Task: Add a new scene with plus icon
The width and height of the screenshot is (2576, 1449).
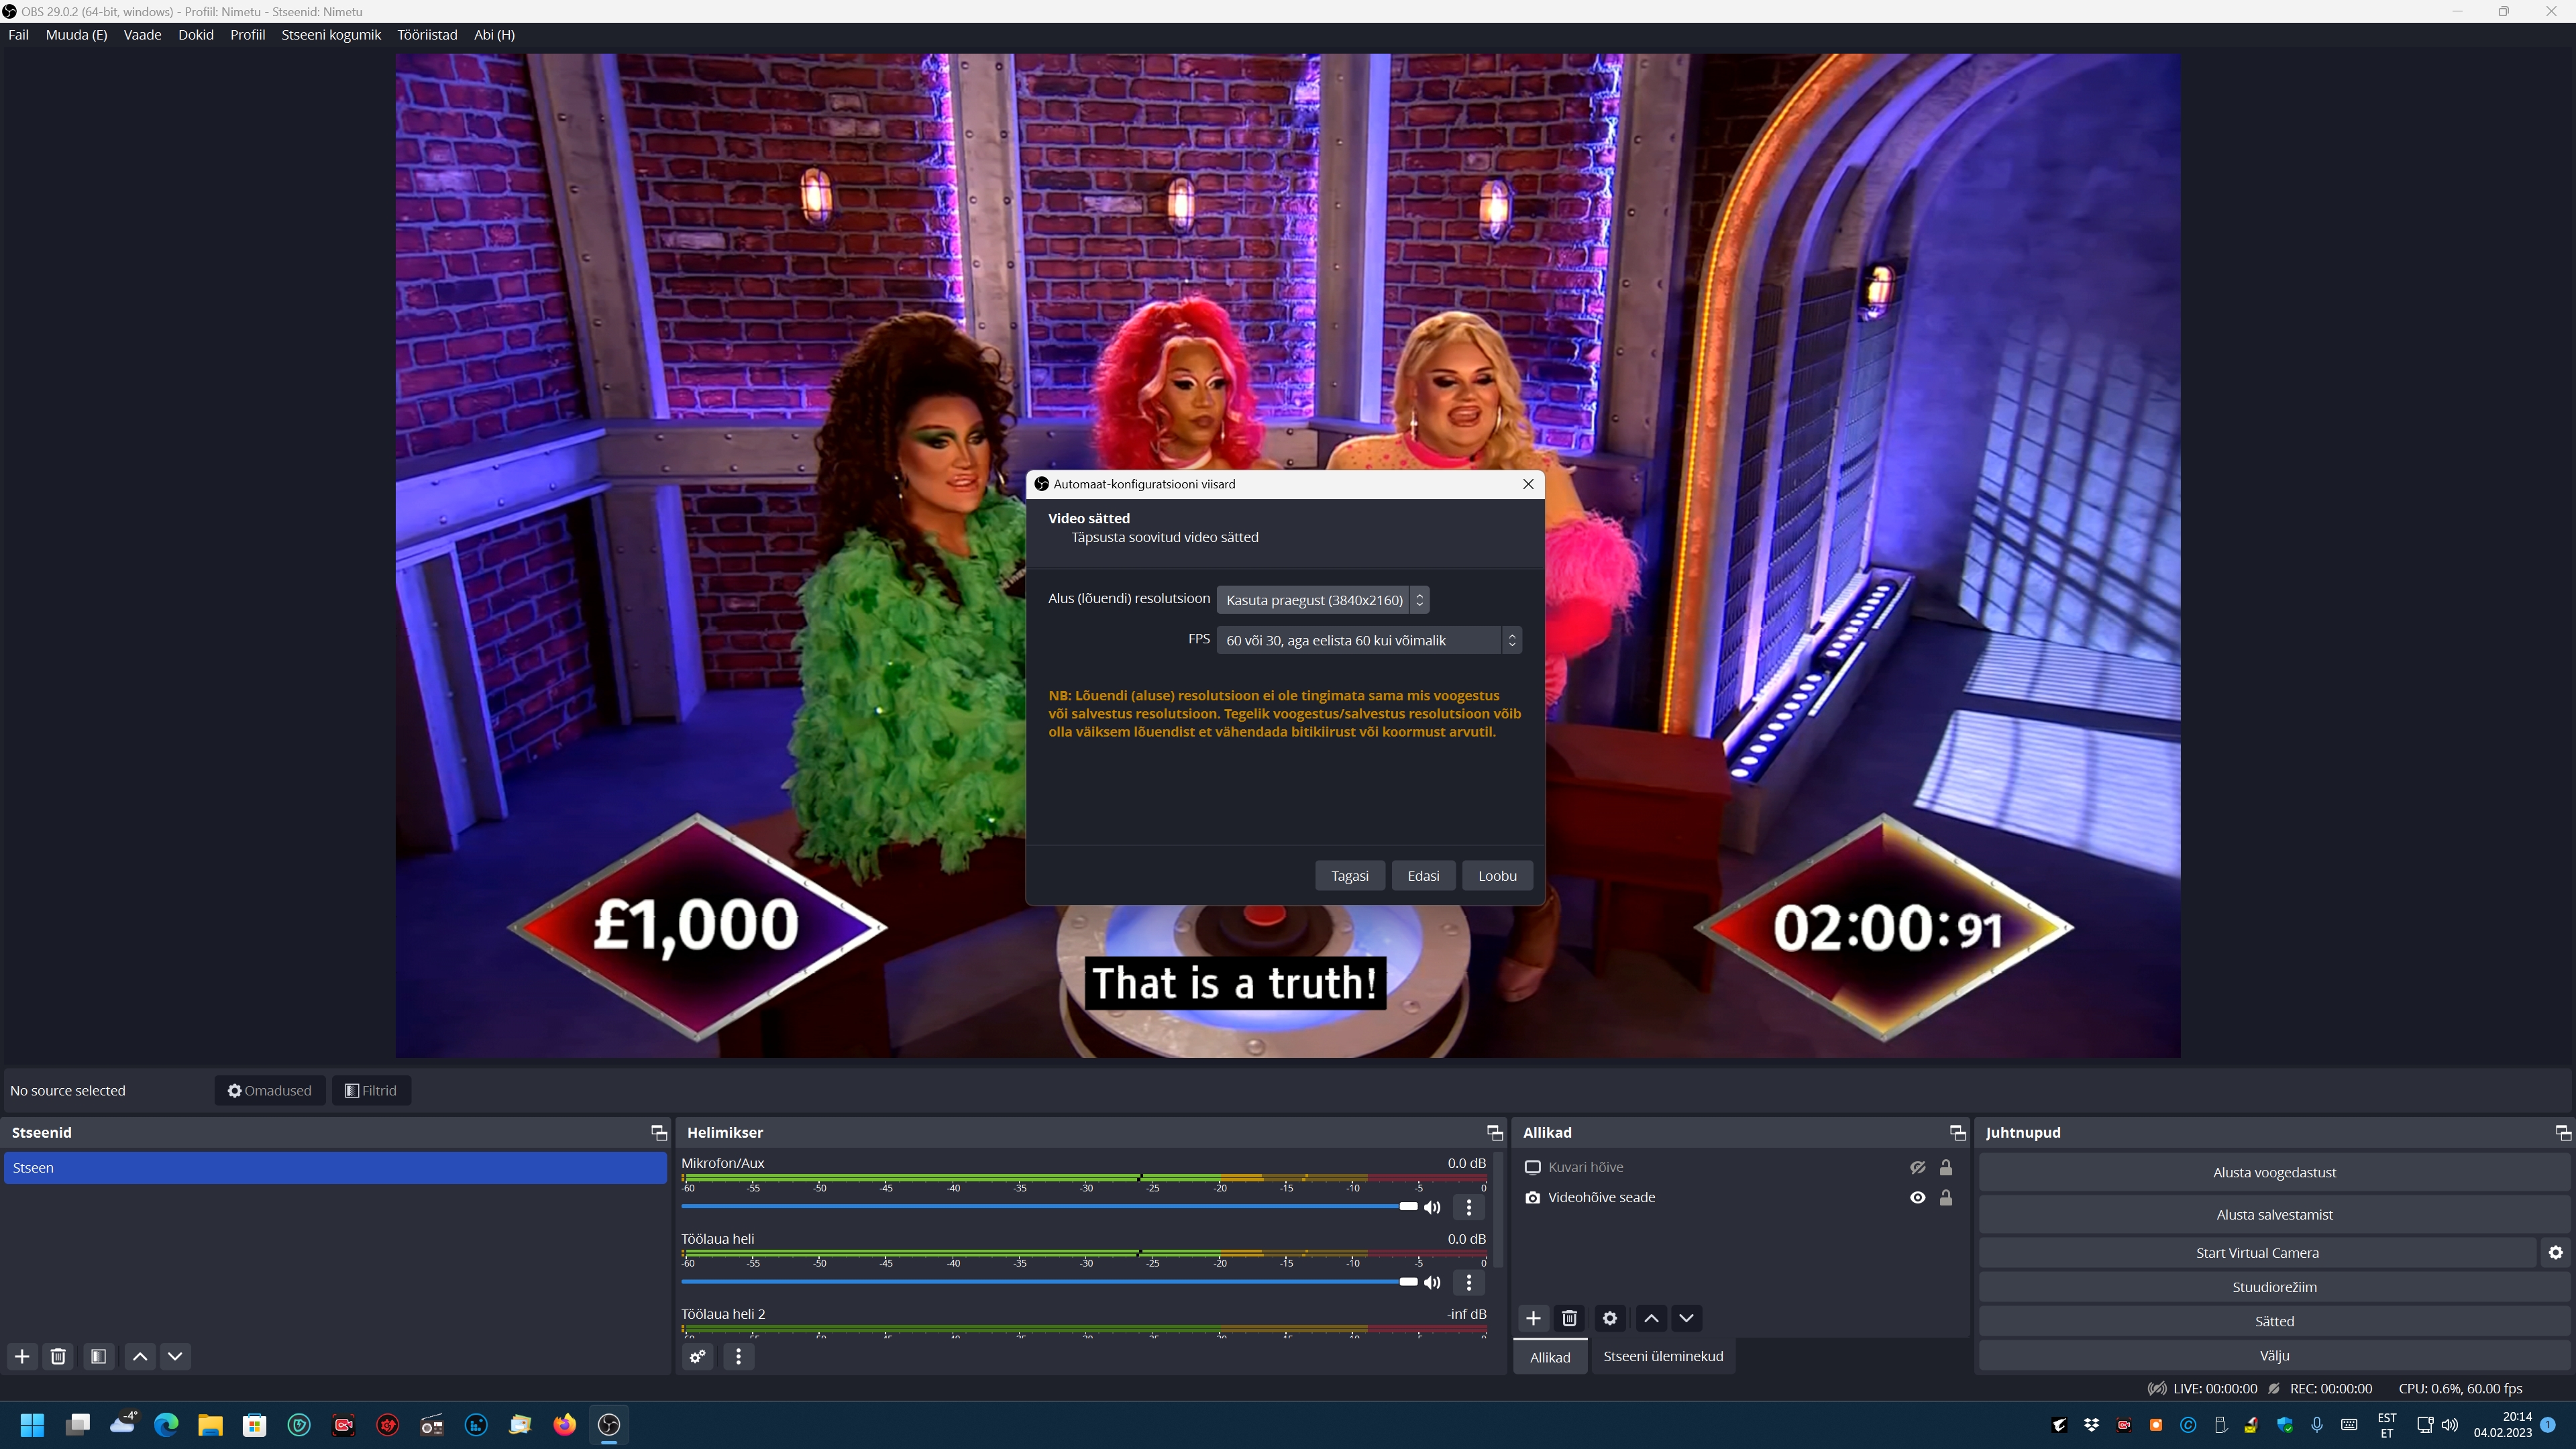Action: pos(22,1356)
